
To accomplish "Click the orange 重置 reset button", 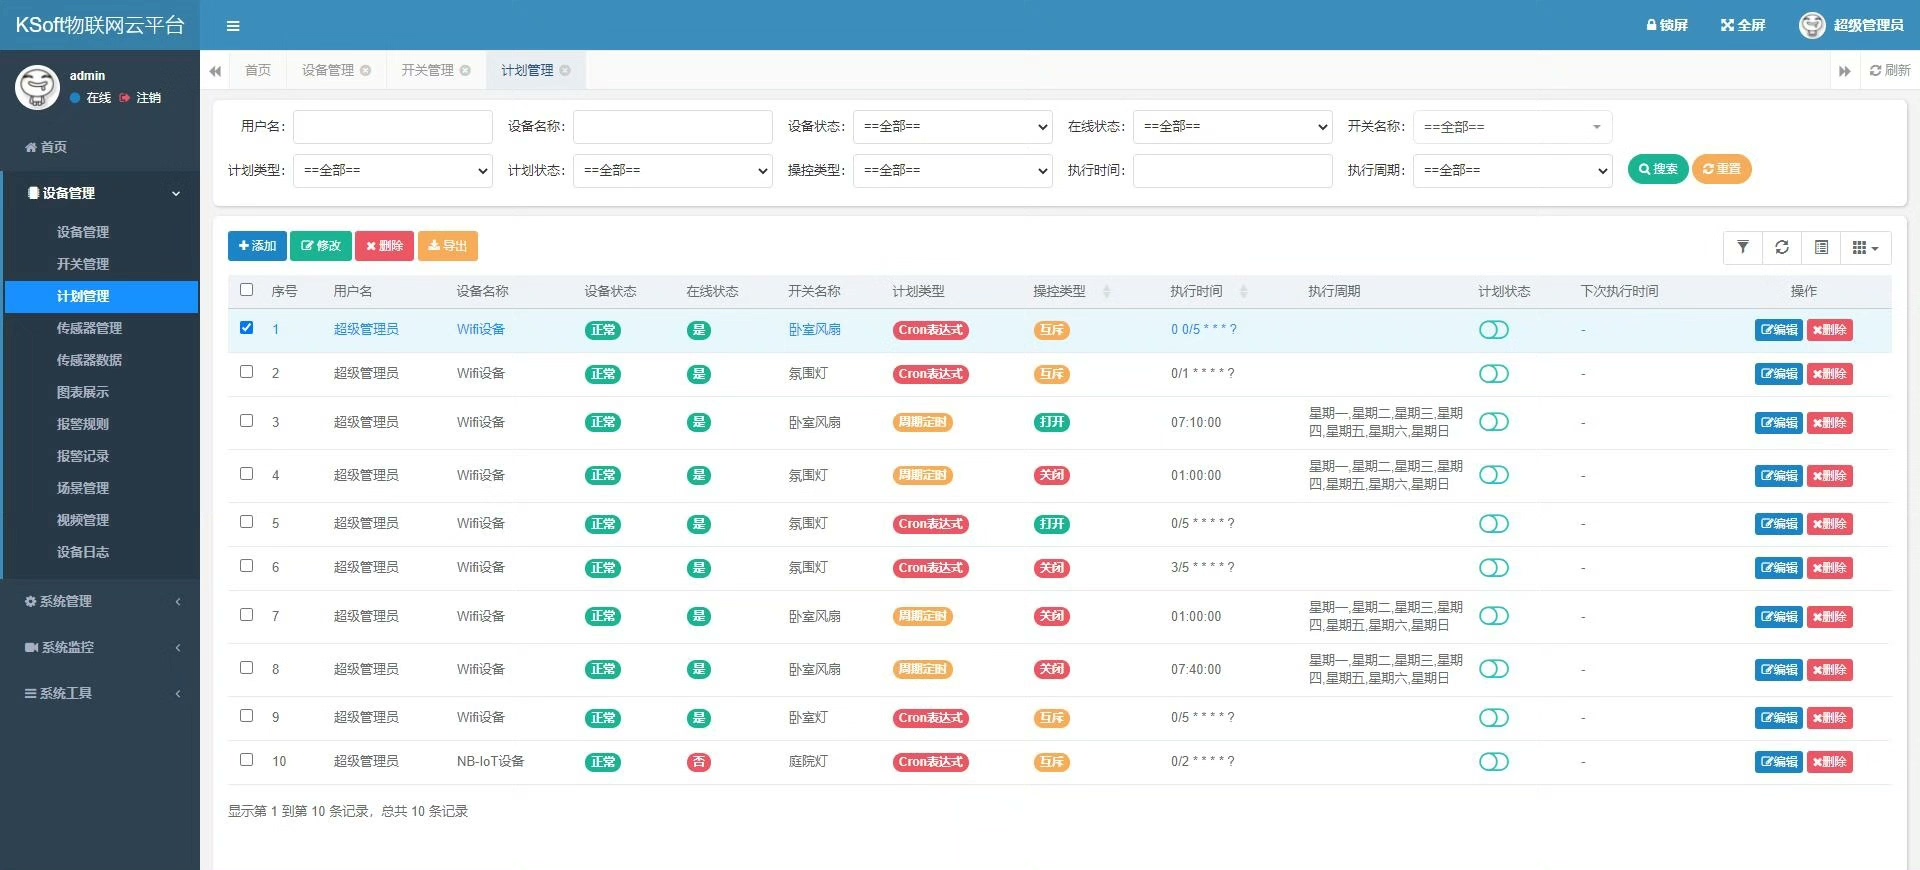I will (1721, 170).
